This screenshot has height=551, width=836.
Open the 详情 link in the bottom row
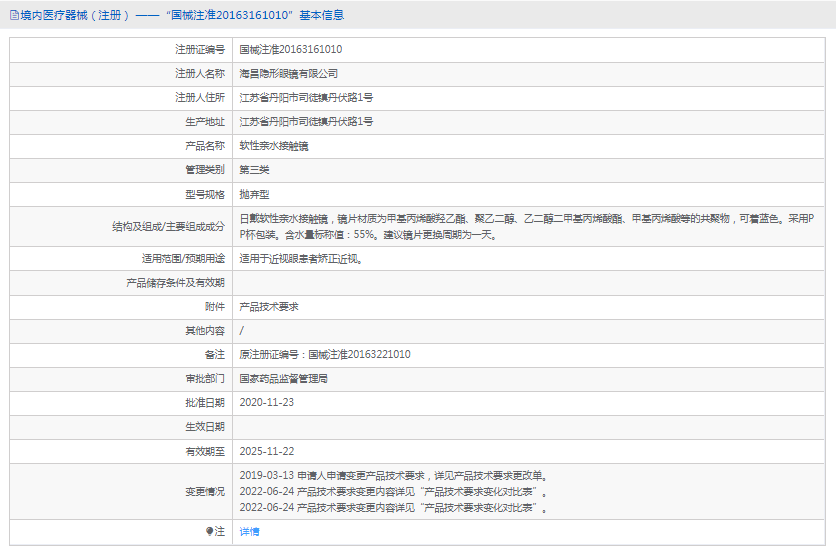(249, 531)
